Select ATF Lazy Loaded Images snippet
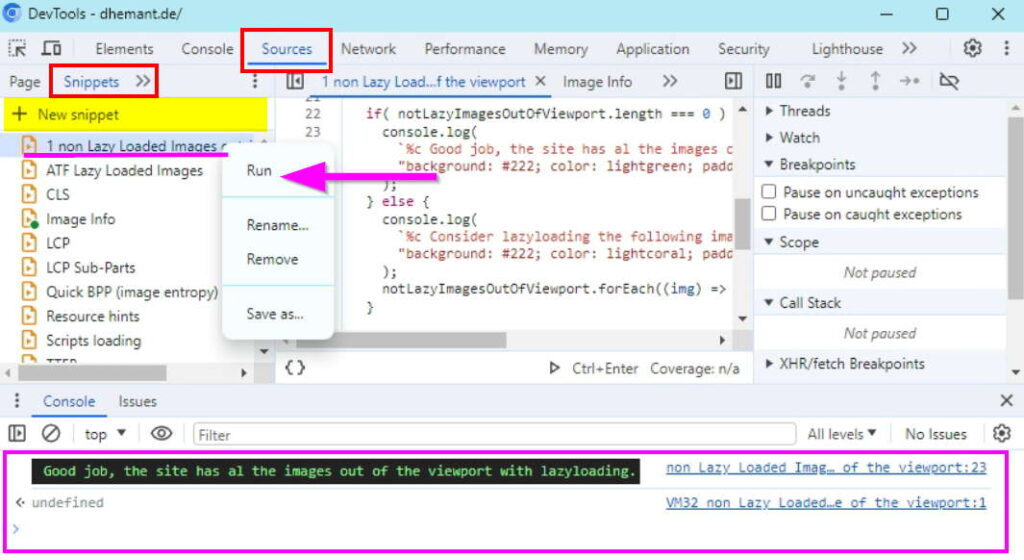Image resolution: width=1024 pixels, height=560 pixels. coord(124,170)
